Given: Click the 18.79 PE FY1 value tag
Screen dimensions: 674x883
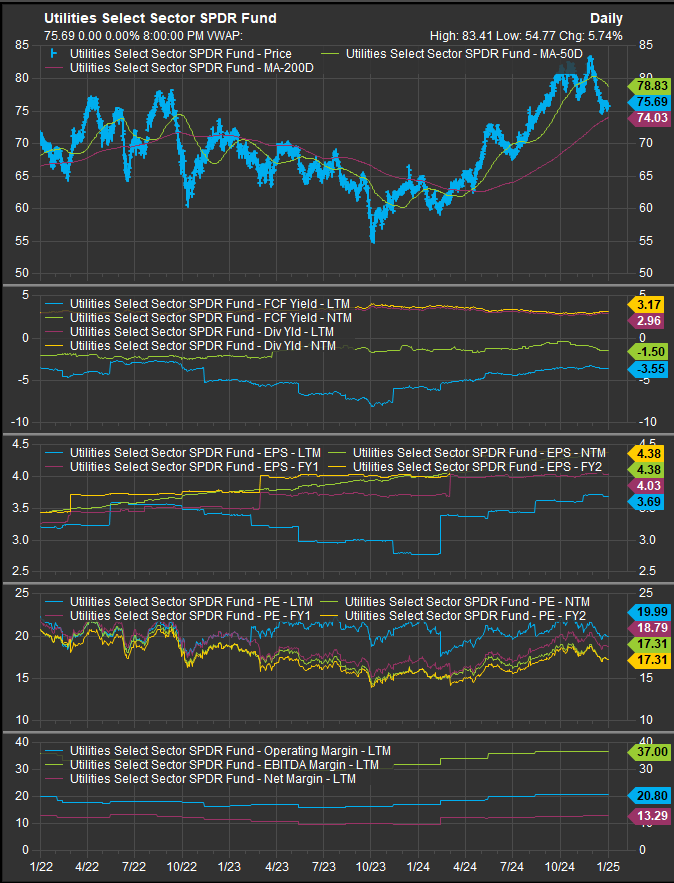Looking at the screenshot, I should pos(649,628).
